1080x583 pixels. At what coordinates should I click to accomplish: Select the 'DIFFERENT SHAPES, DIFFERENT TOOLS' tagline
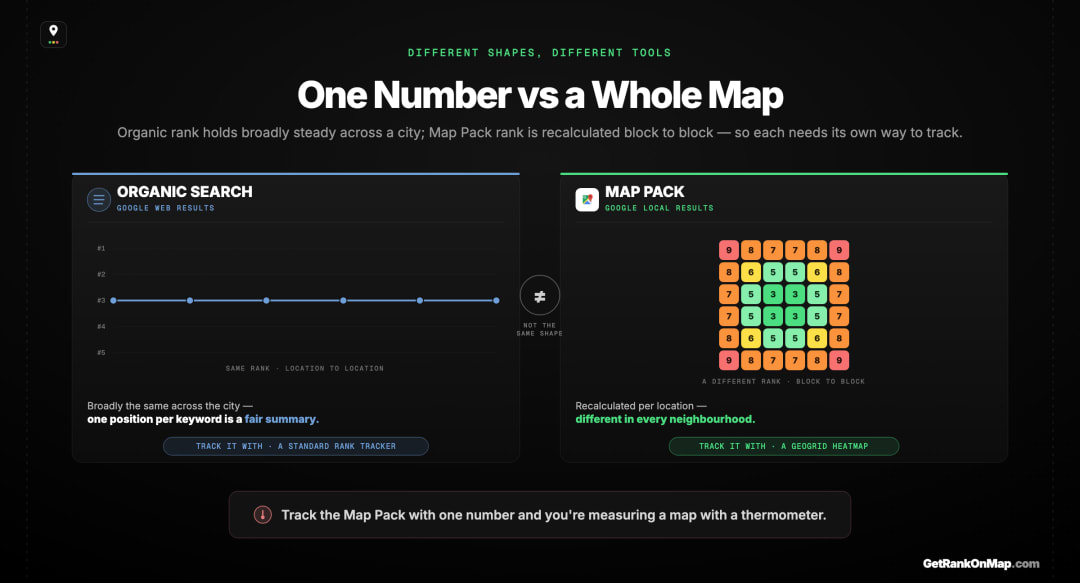(x=539, y=52)
